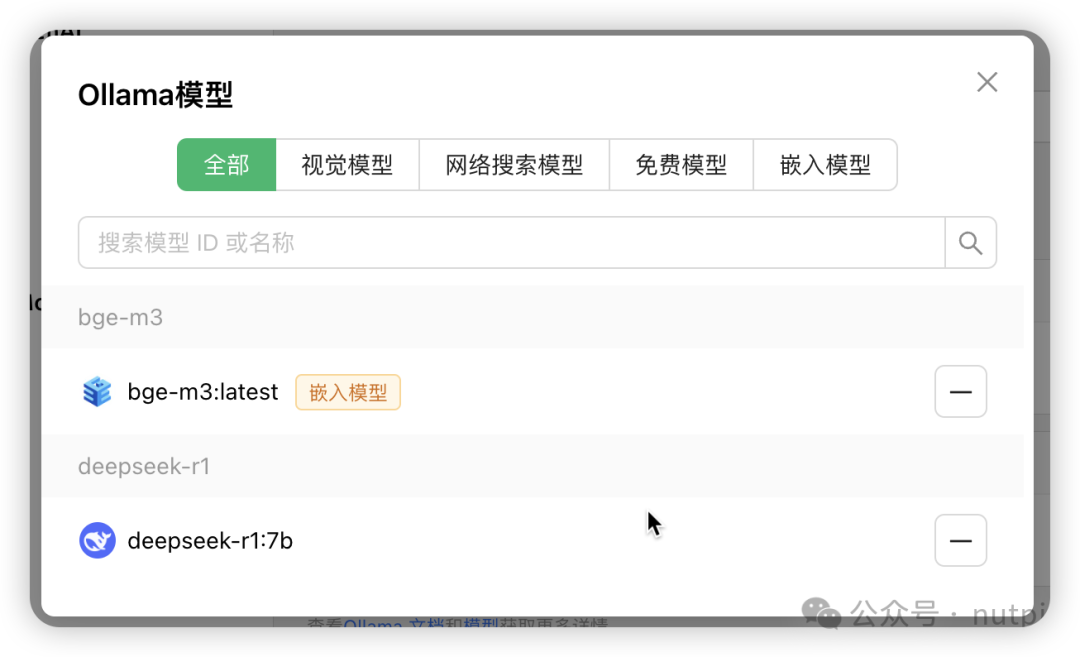Focus the 搜索模型 ID 或名称 search field
1080x657 pixels.
[x=510, y=243]
